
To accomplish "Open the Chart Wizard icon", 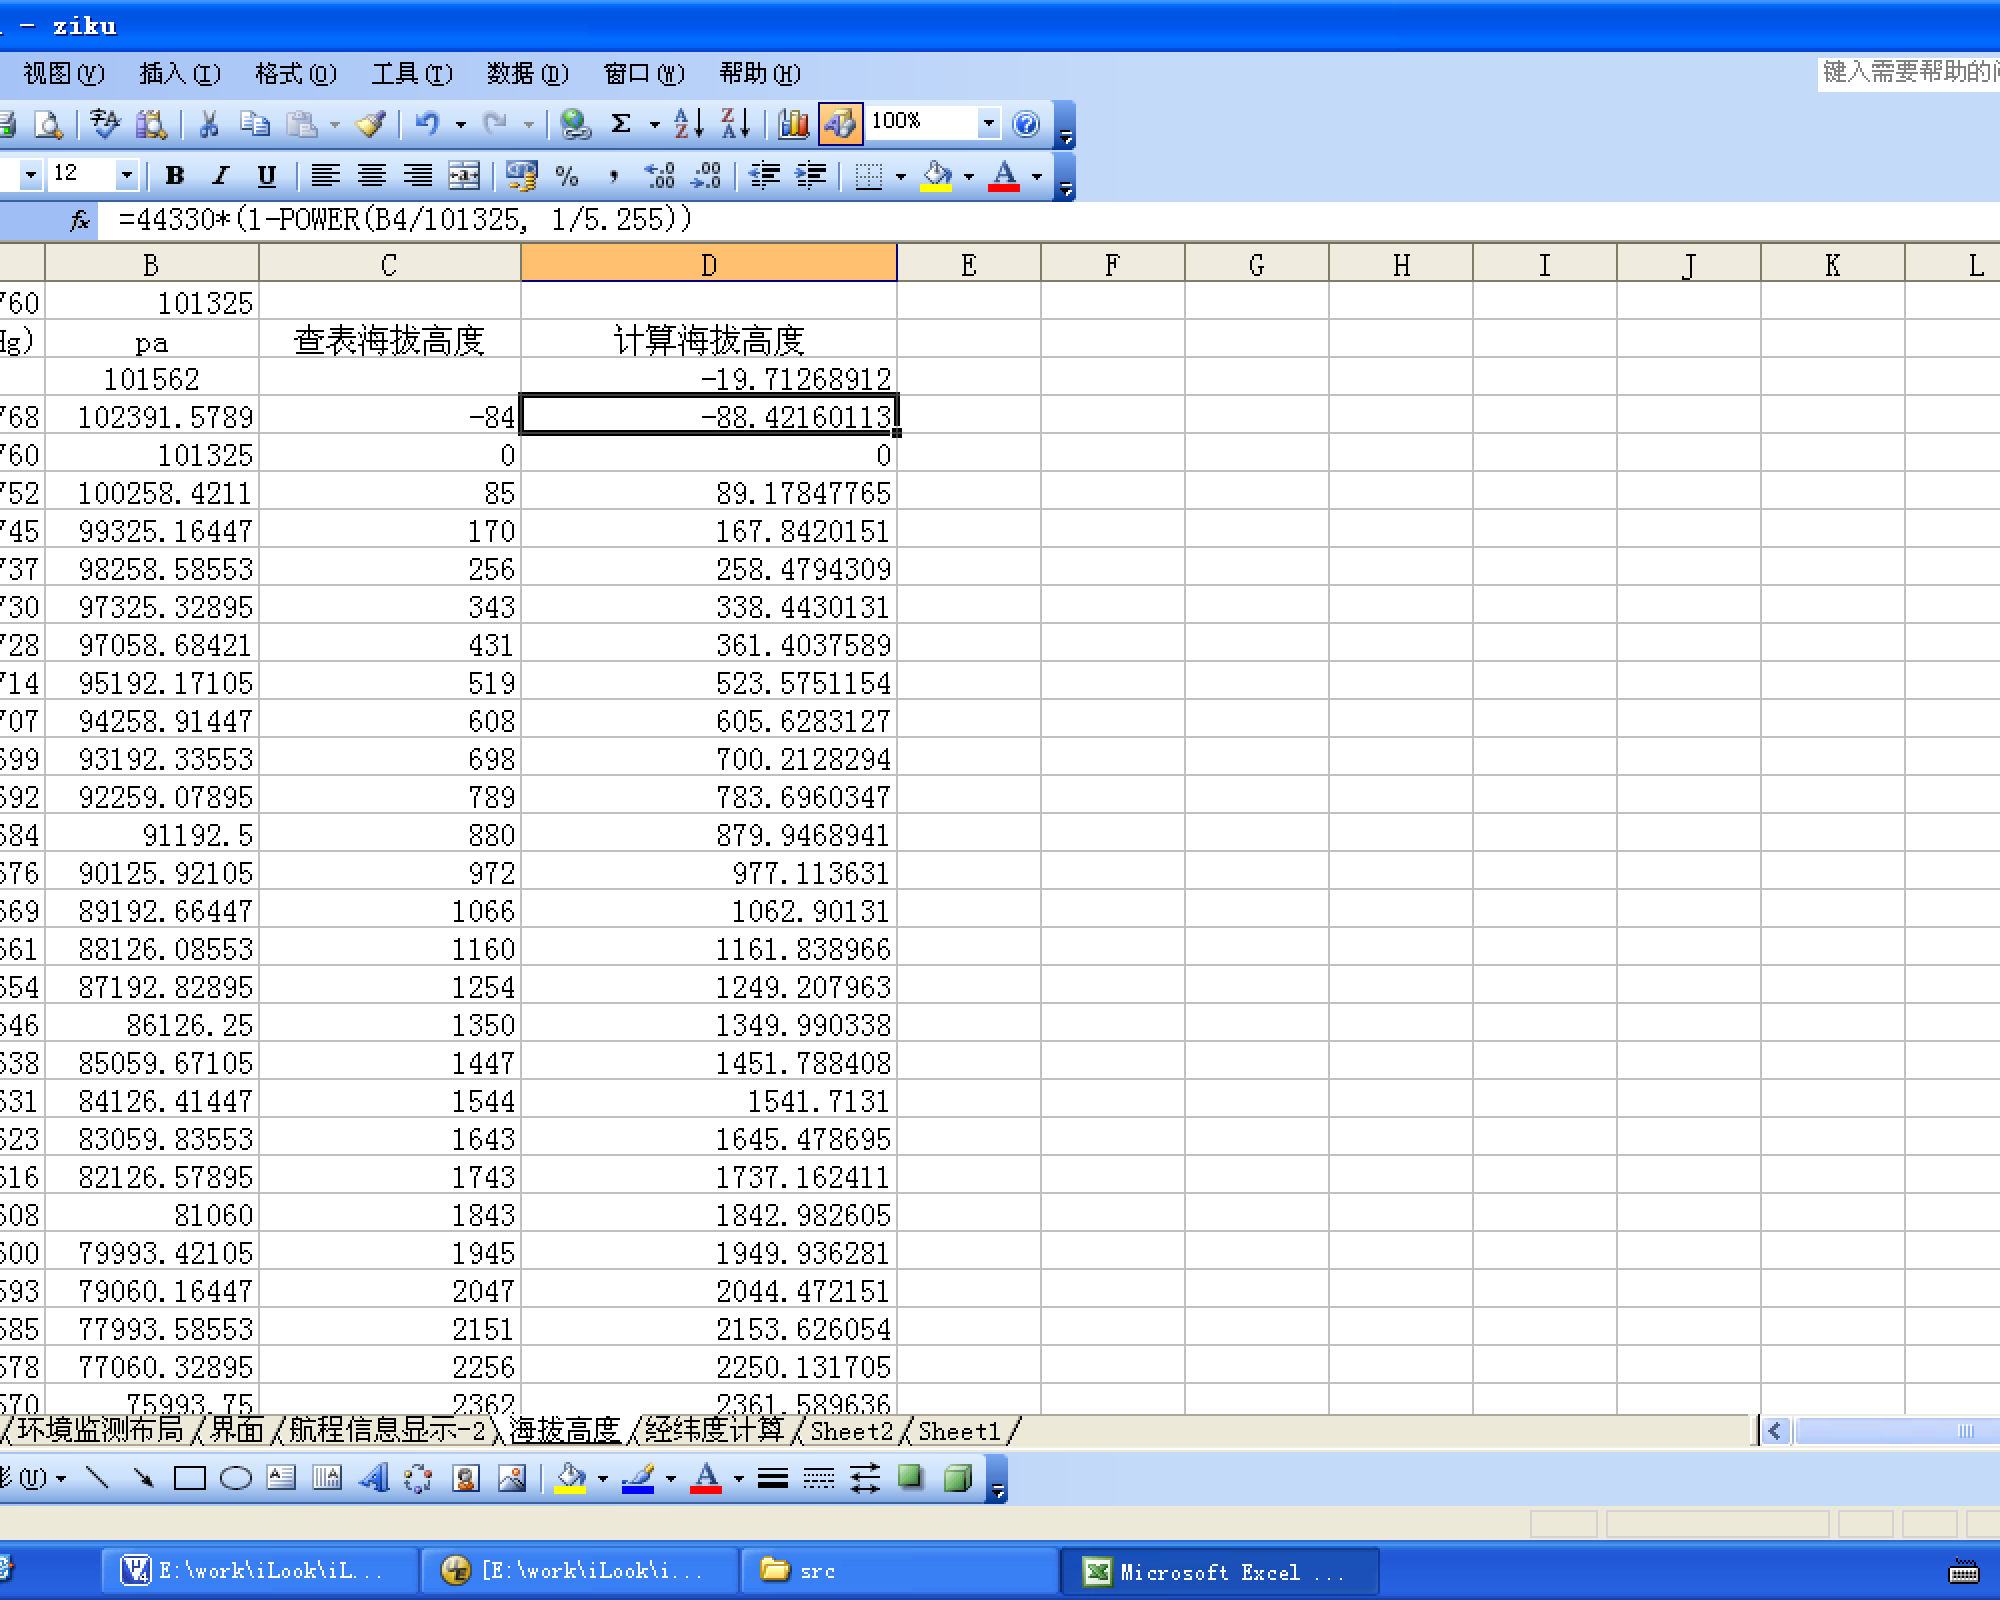I will 794,124.
